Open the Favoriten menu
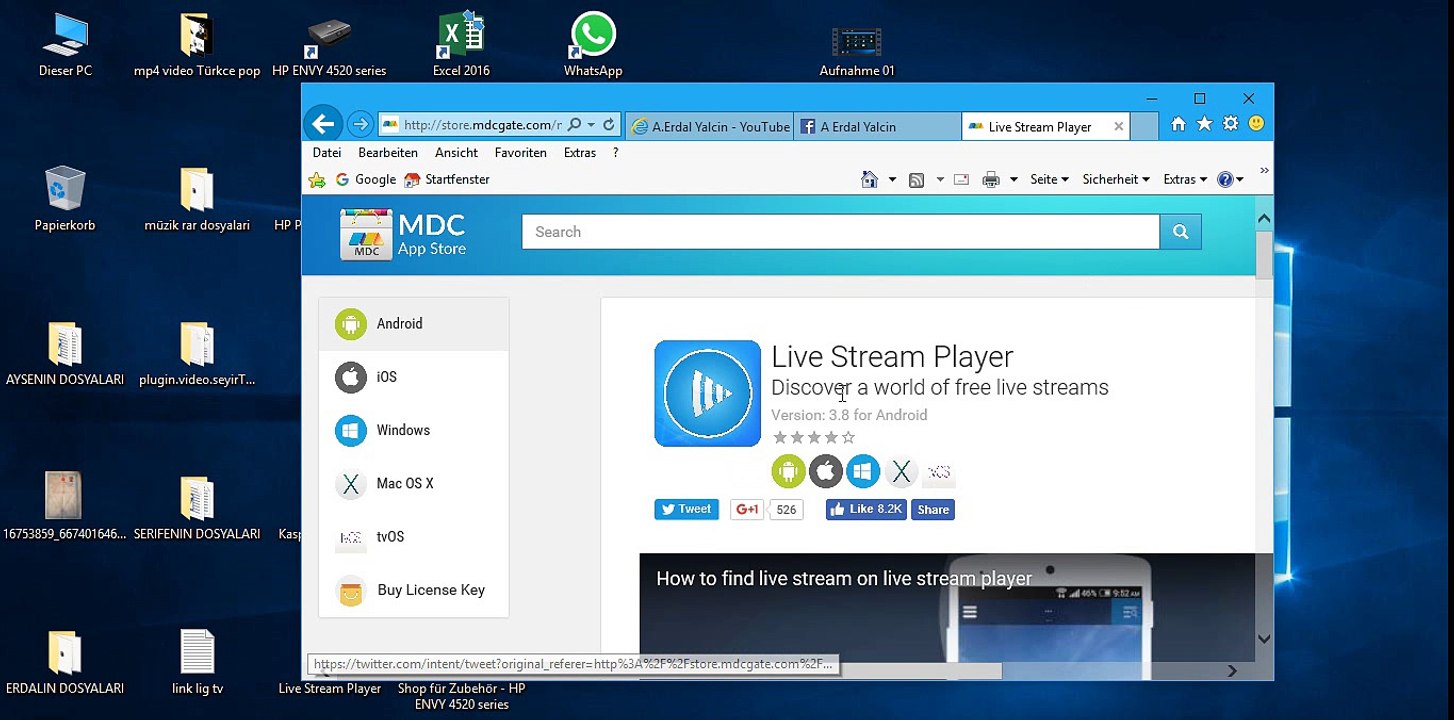This screenshot has height=720, width=1454. pyautogui.click(x=520, y=153)
